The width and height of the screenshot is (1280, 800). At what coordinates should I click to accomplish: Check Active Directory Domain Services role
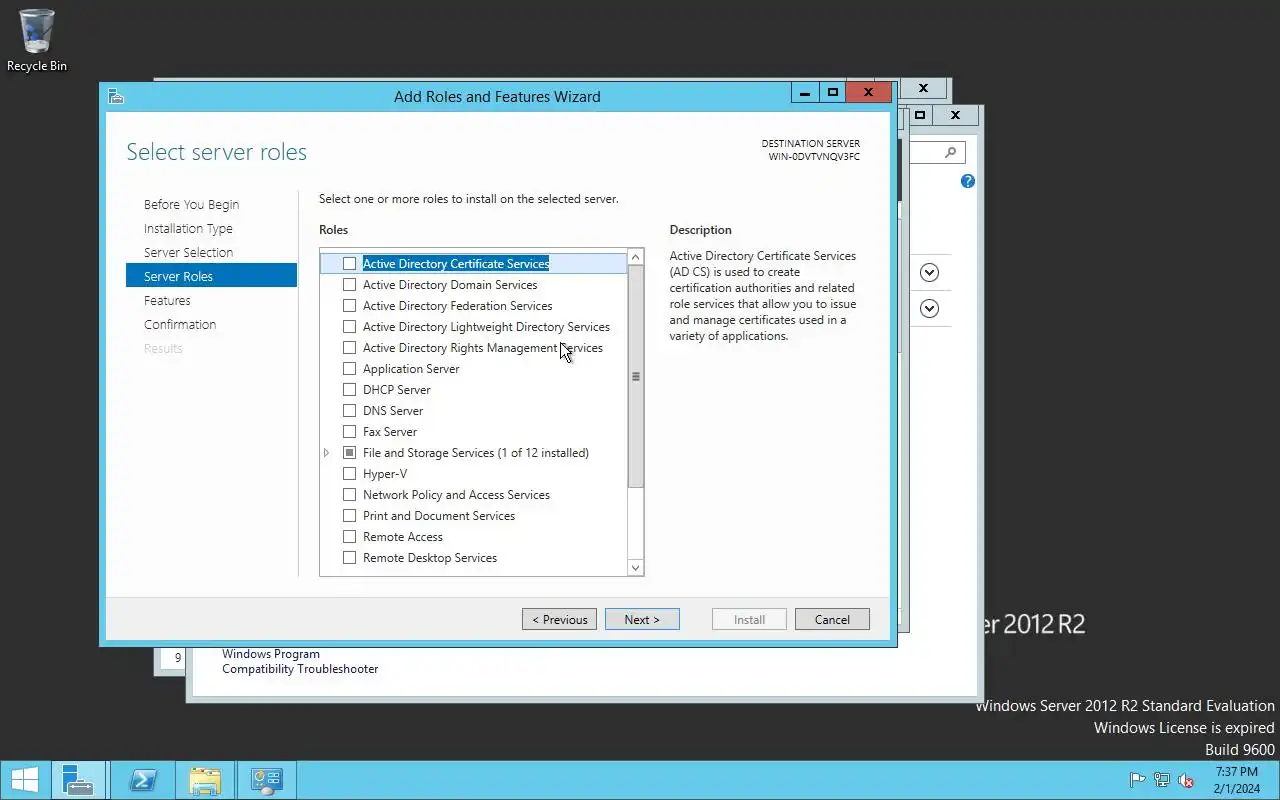coord(349,285)
